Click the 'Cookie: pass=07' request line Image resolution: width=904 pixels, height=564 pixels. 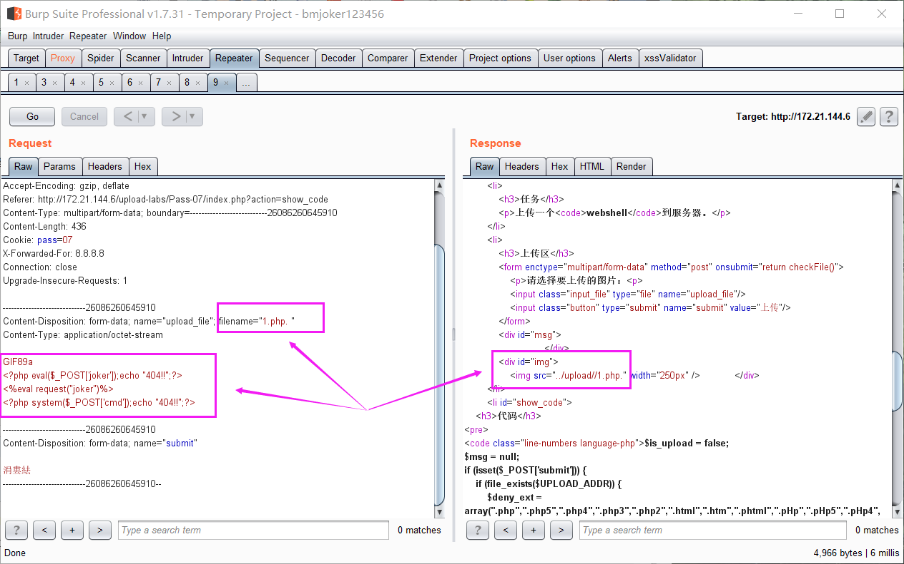coord(37,240)
